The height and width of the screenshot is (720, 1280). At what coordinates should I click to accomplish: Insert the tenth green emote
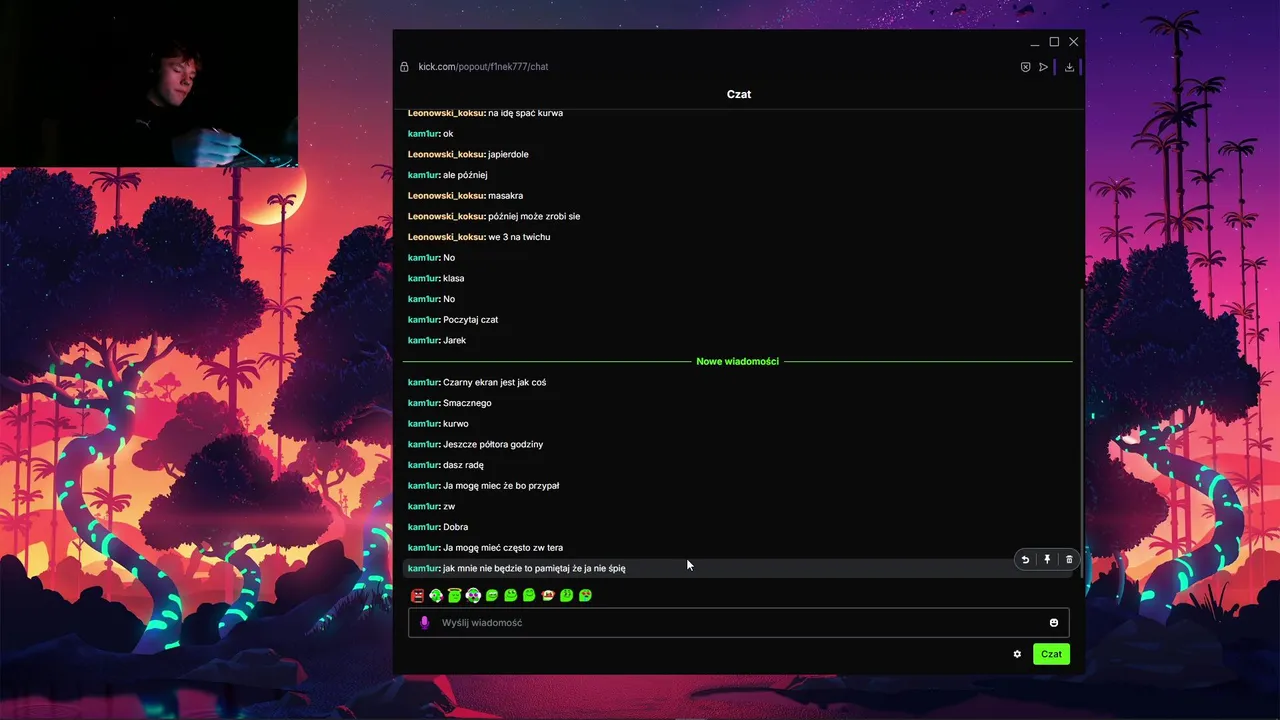tap(585, 595)
